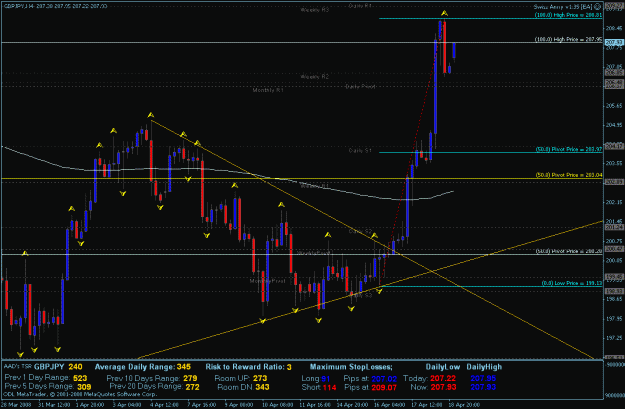Image resolution: width=625 pixels, height=409 pixels.
Task: Click the Prev 10 Days Range value 279
Action: [190, 378]
